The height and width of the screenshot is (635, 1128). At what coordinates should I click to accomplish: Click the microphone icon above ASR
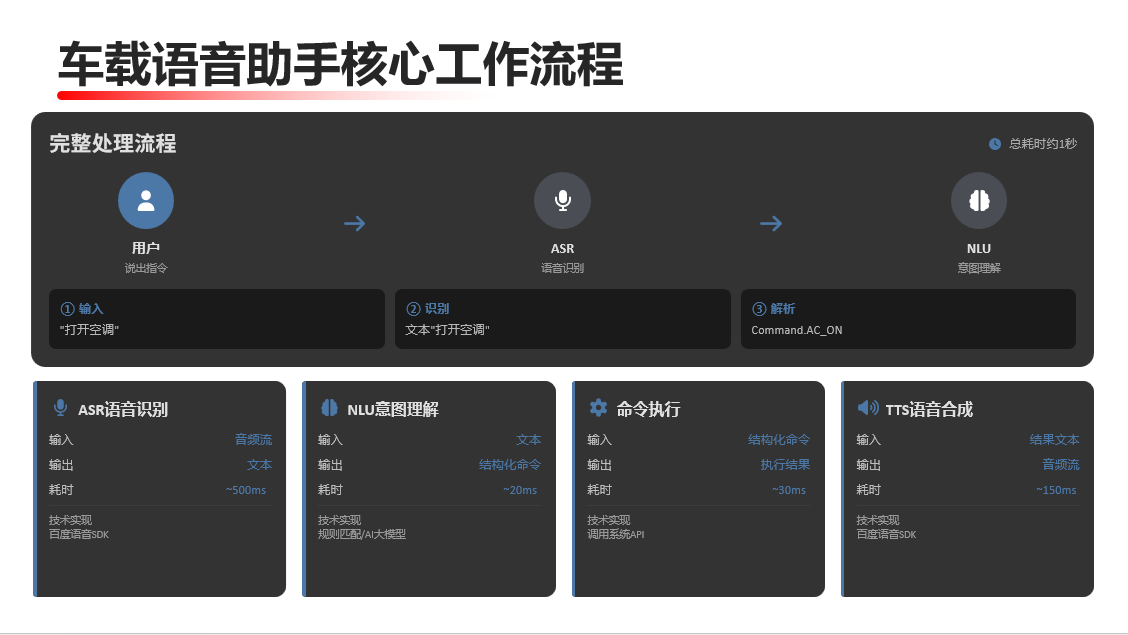tap(563, 200)
